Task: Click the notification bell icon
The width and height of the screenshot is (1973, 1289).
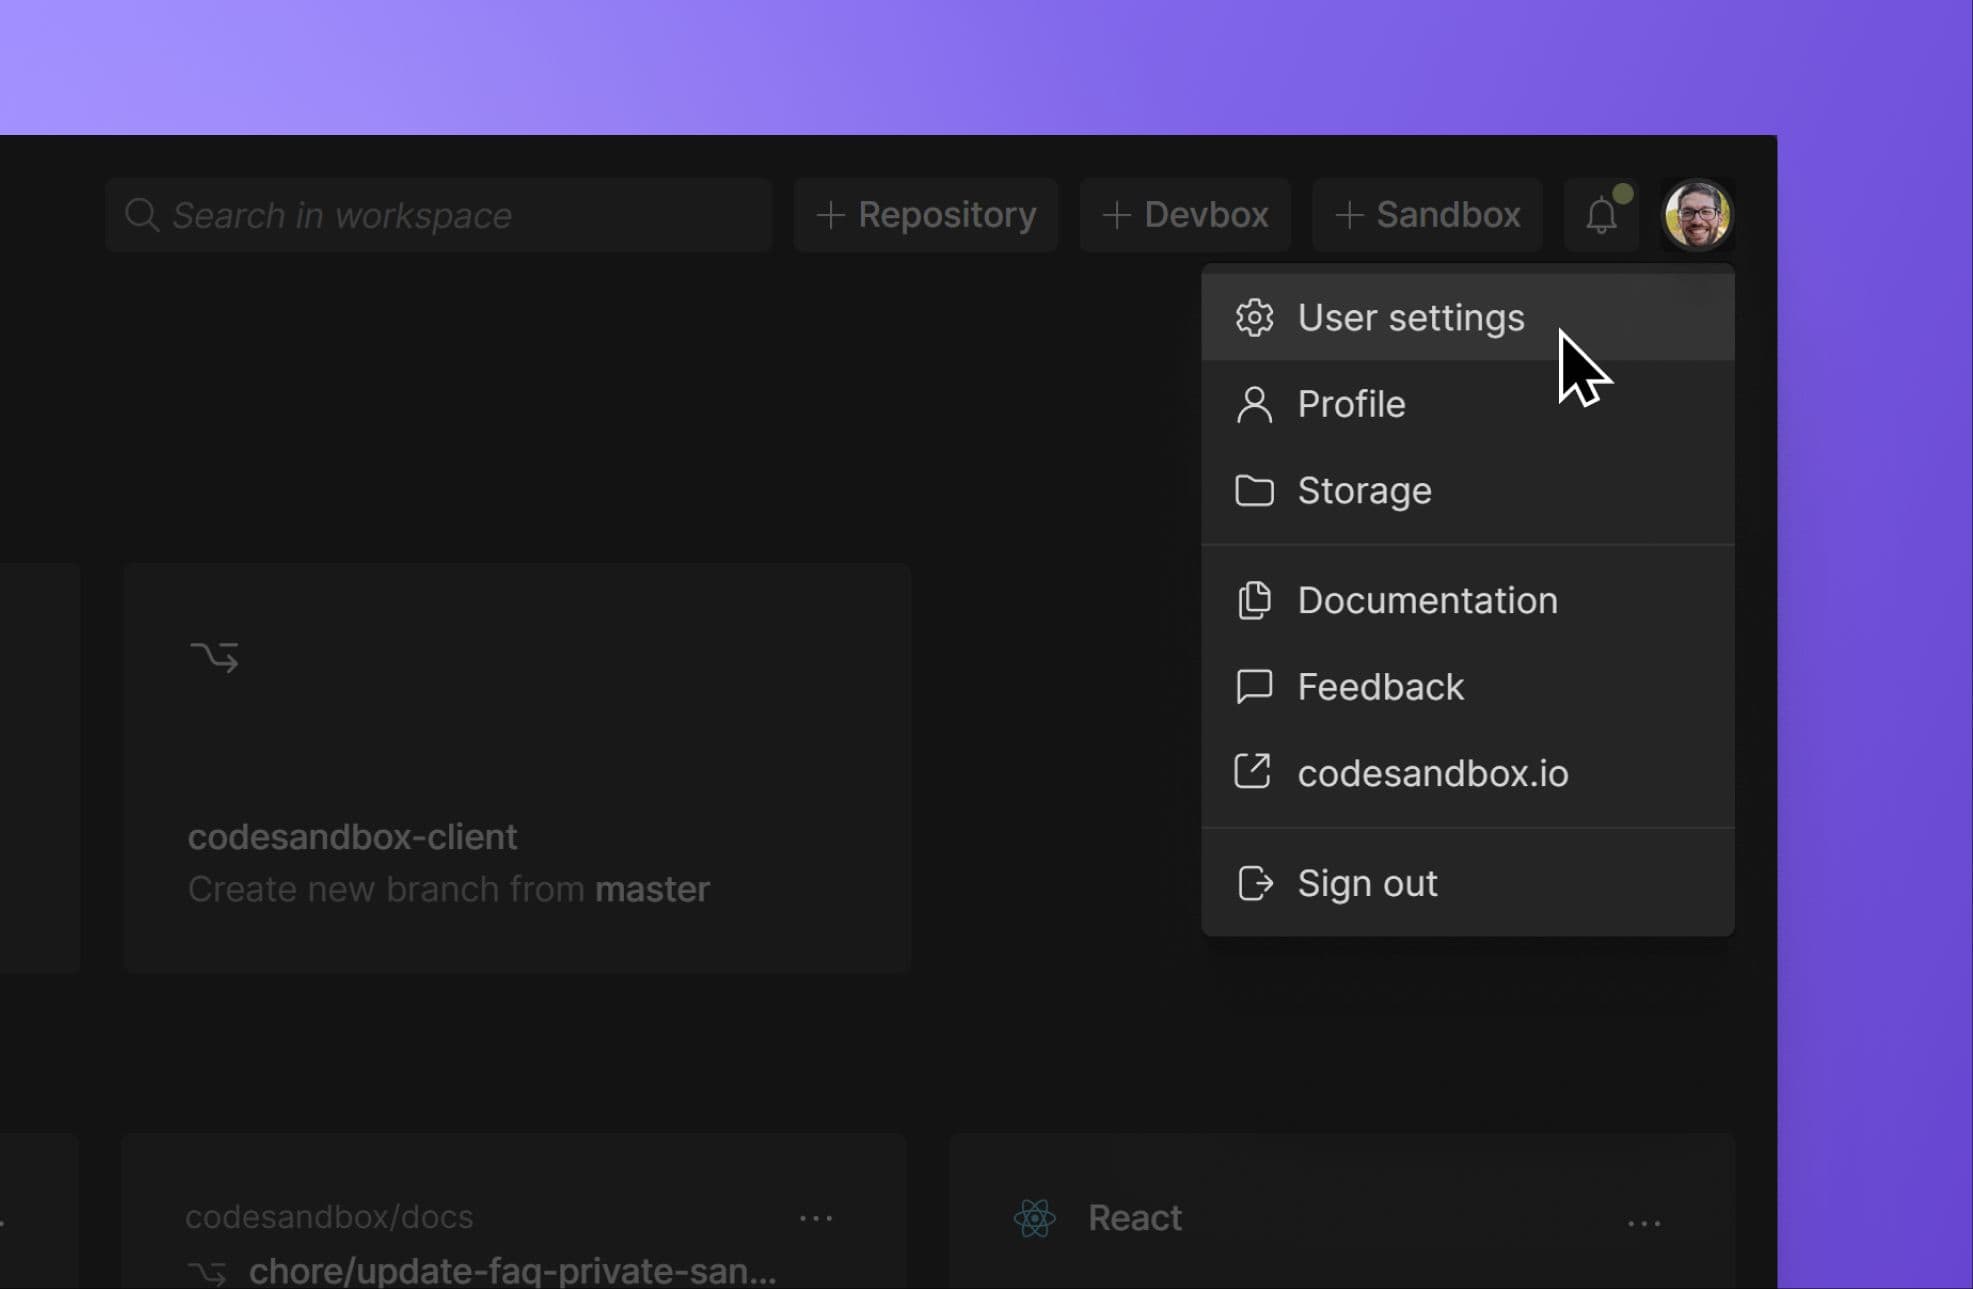Action: [1601, 215]
